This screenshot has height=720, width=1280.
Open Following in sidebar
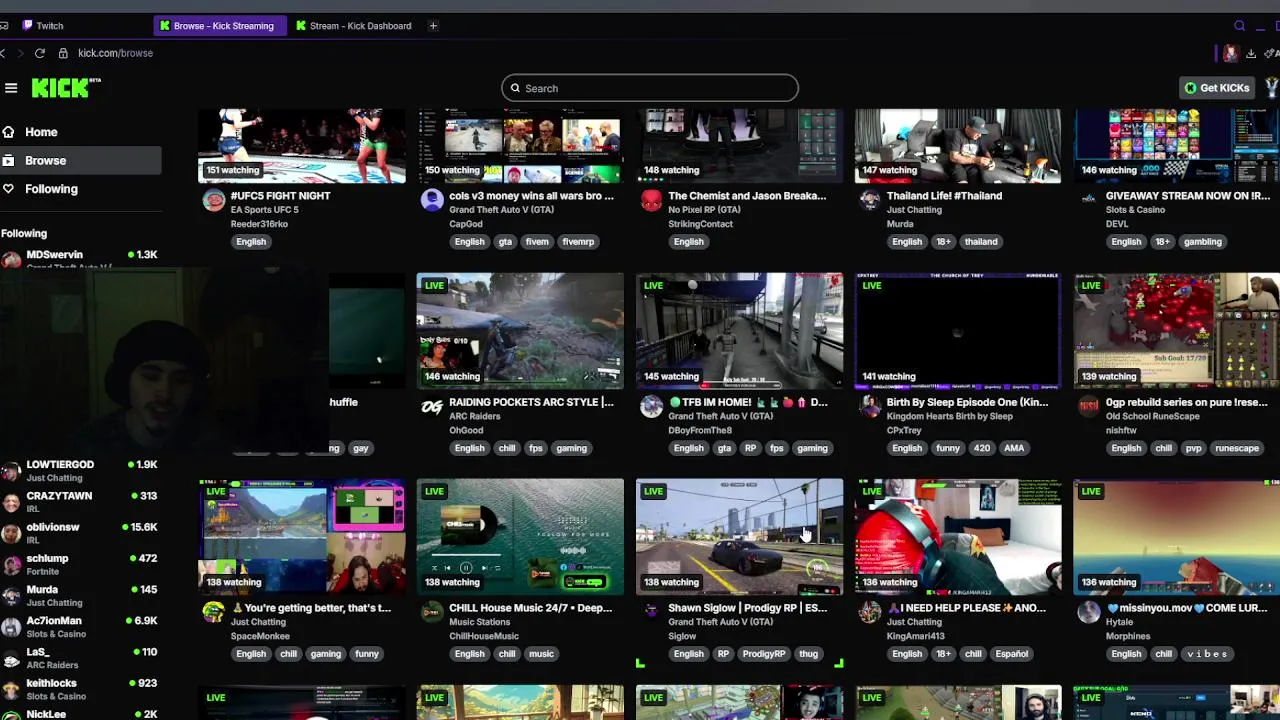click(x=51, y=189)
